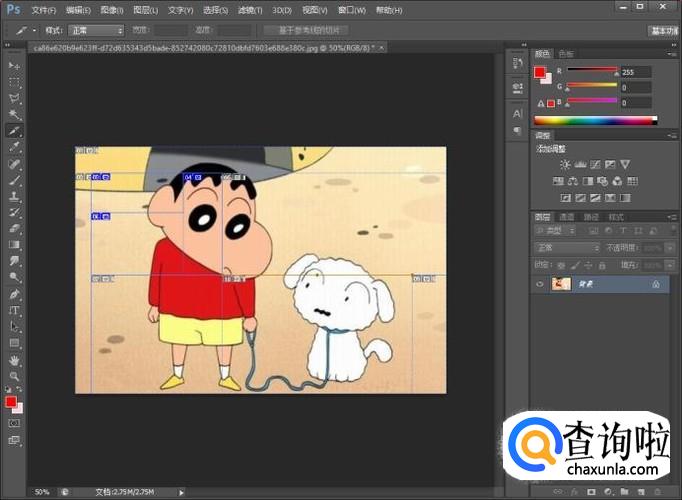
Task: Open the layer blend mode 正常 dropdown
Action: pos(567,248)
